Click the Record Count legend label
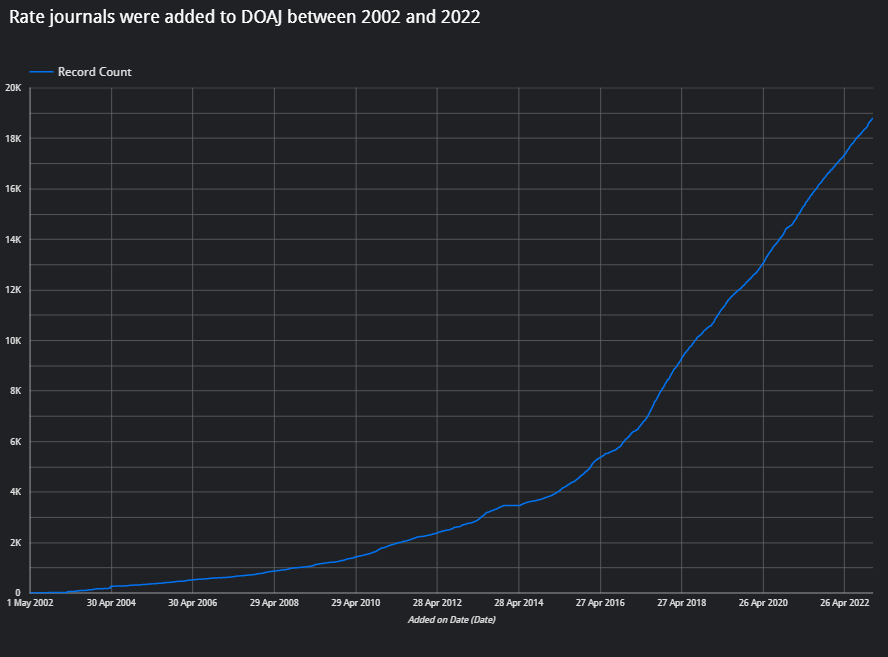Image resolution: width=888 pixels, height=657 pixels. tap(94, 72)
